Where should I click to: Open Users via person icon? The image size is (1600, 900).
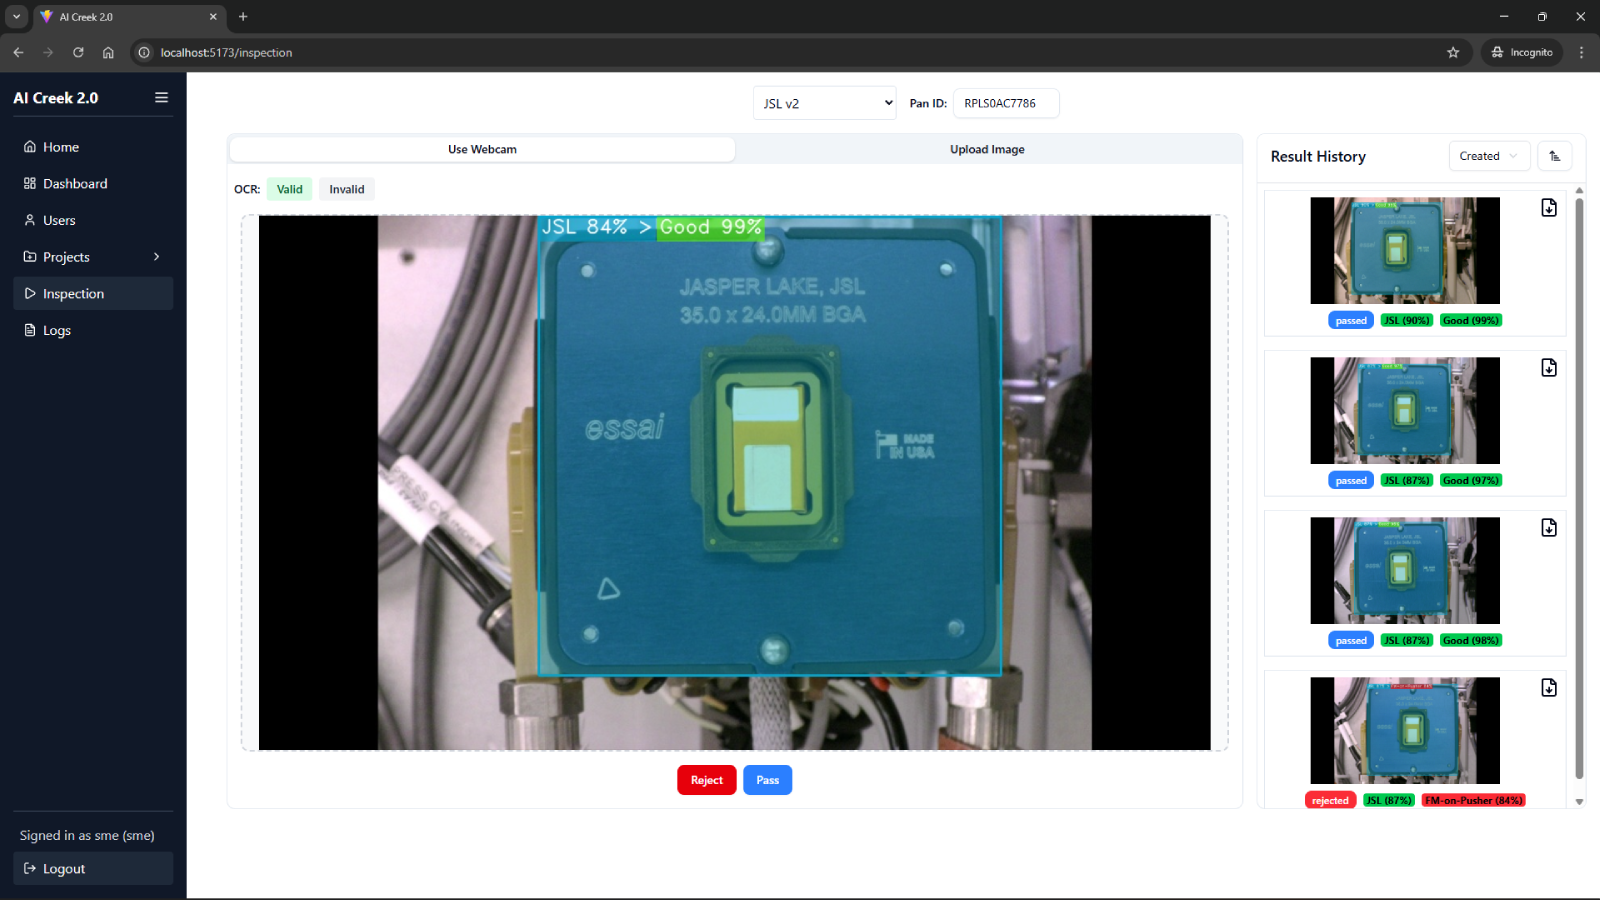pos(30,220)
